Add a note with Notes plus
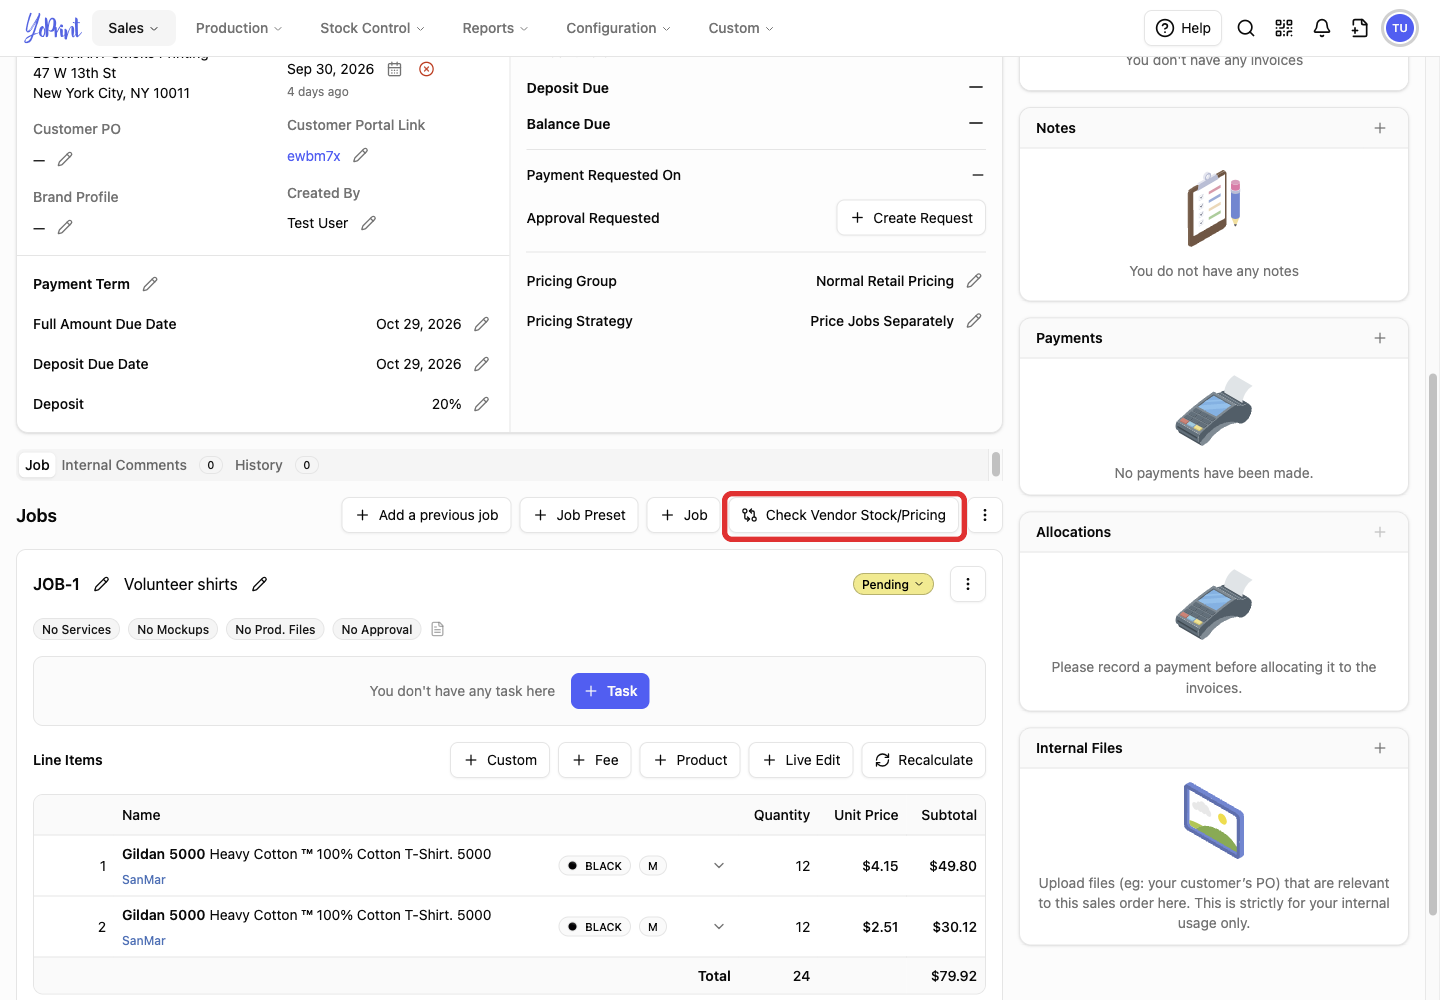 (1380, 128)
